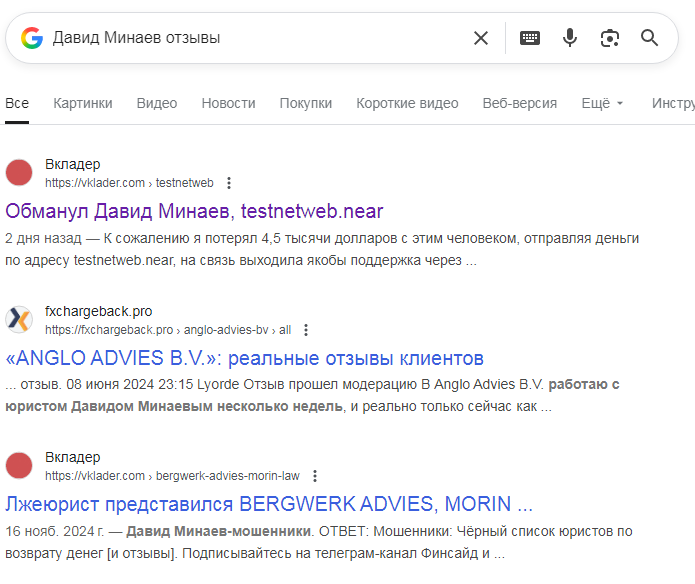Open the Веб-версия tab
Screen dimensions: 695x584
(x=520, y=103)
